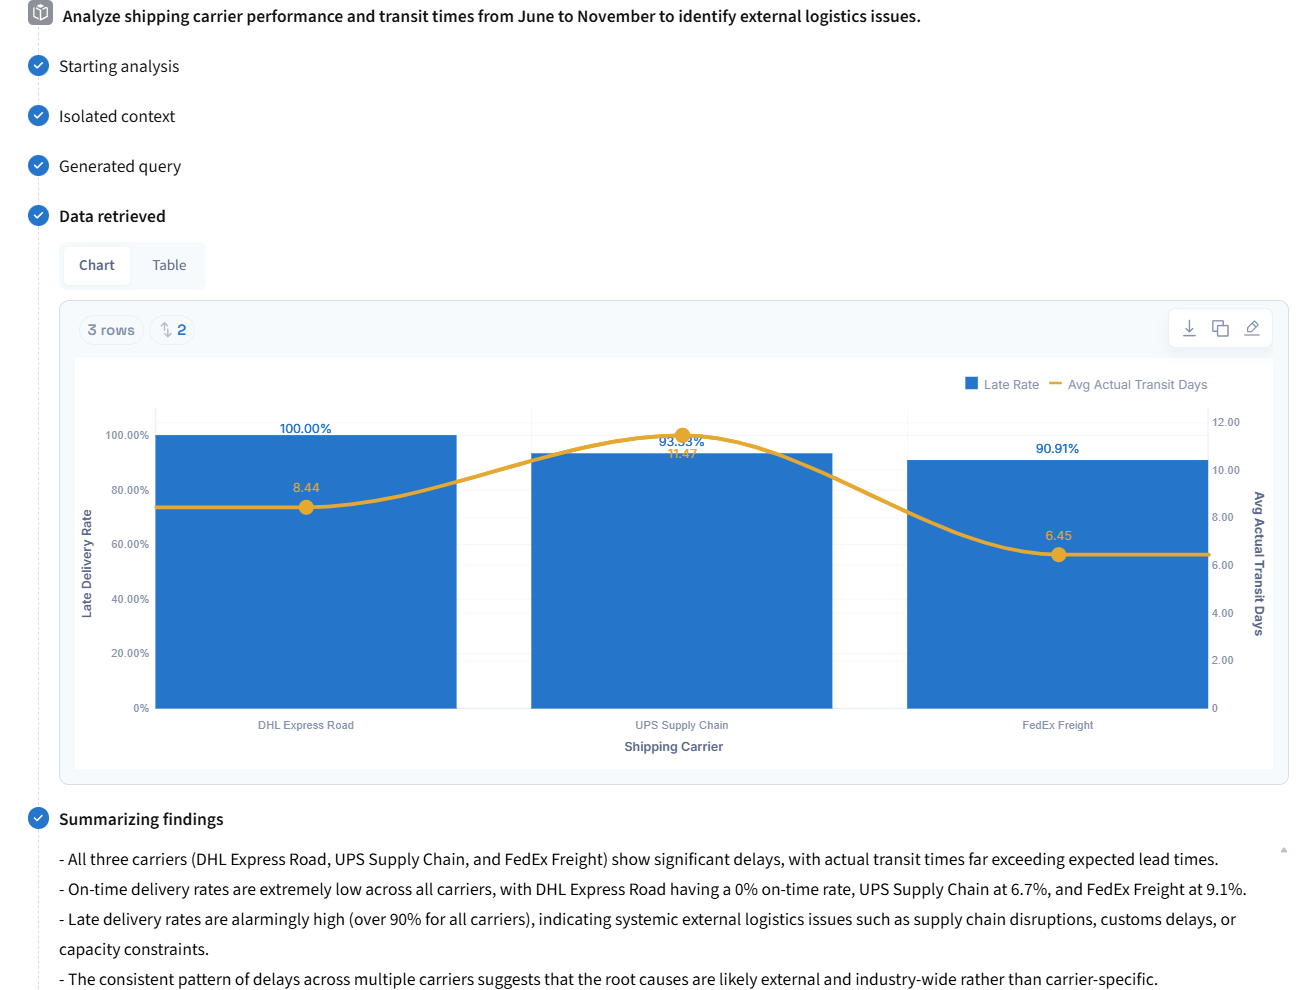Collapse the Summarizing findings section

point(141,819)
